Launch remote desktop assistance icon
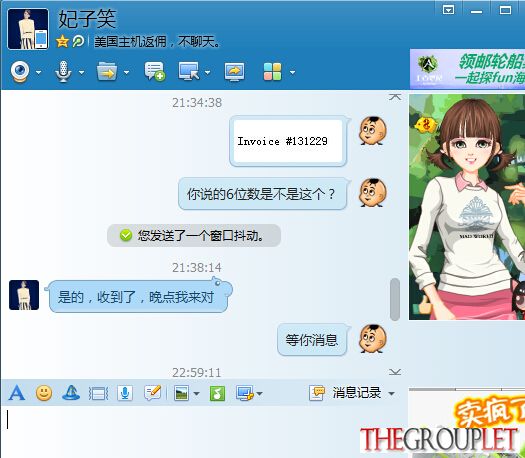This screenshot has height=458, width=525. pos(189,71)
